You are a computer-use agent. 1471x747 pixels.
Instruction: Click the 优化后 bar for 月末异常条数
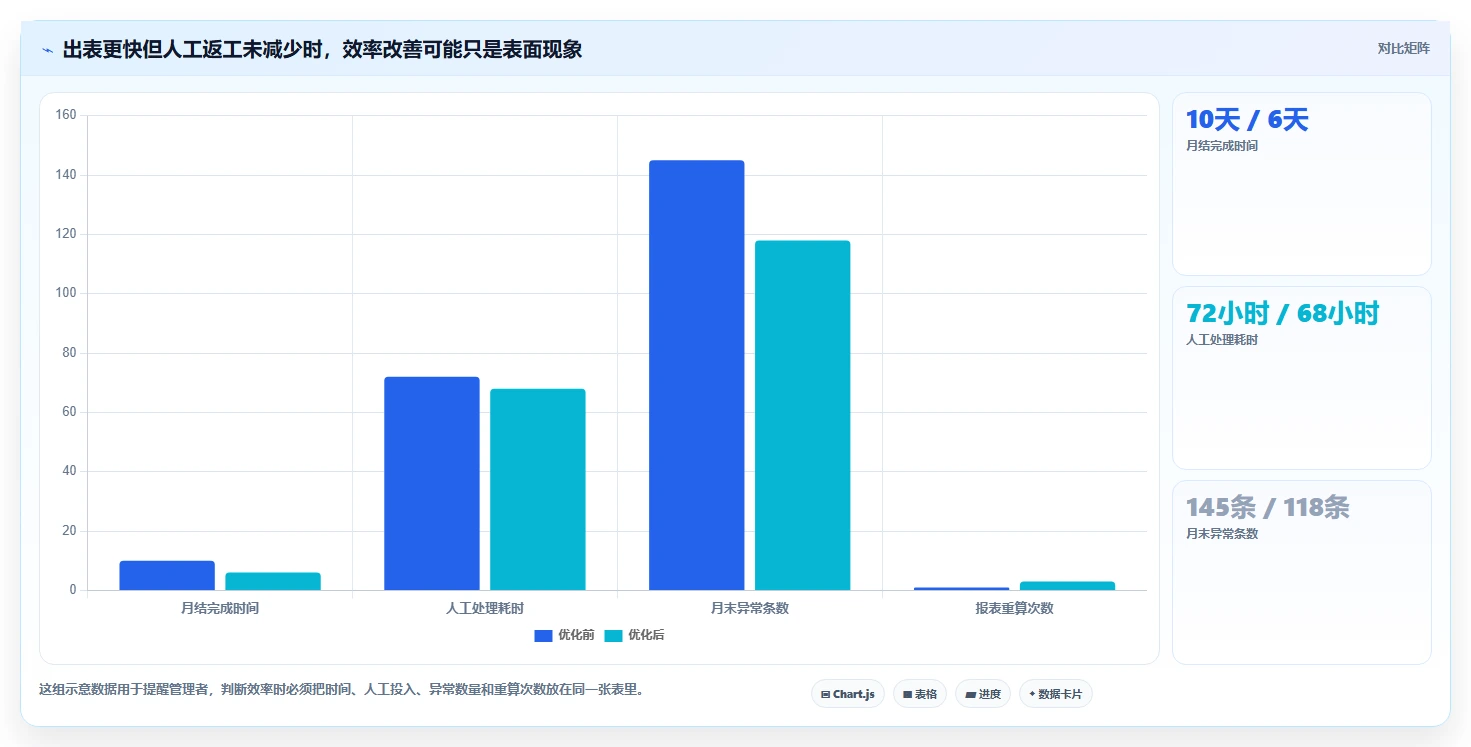click(803, 415)
